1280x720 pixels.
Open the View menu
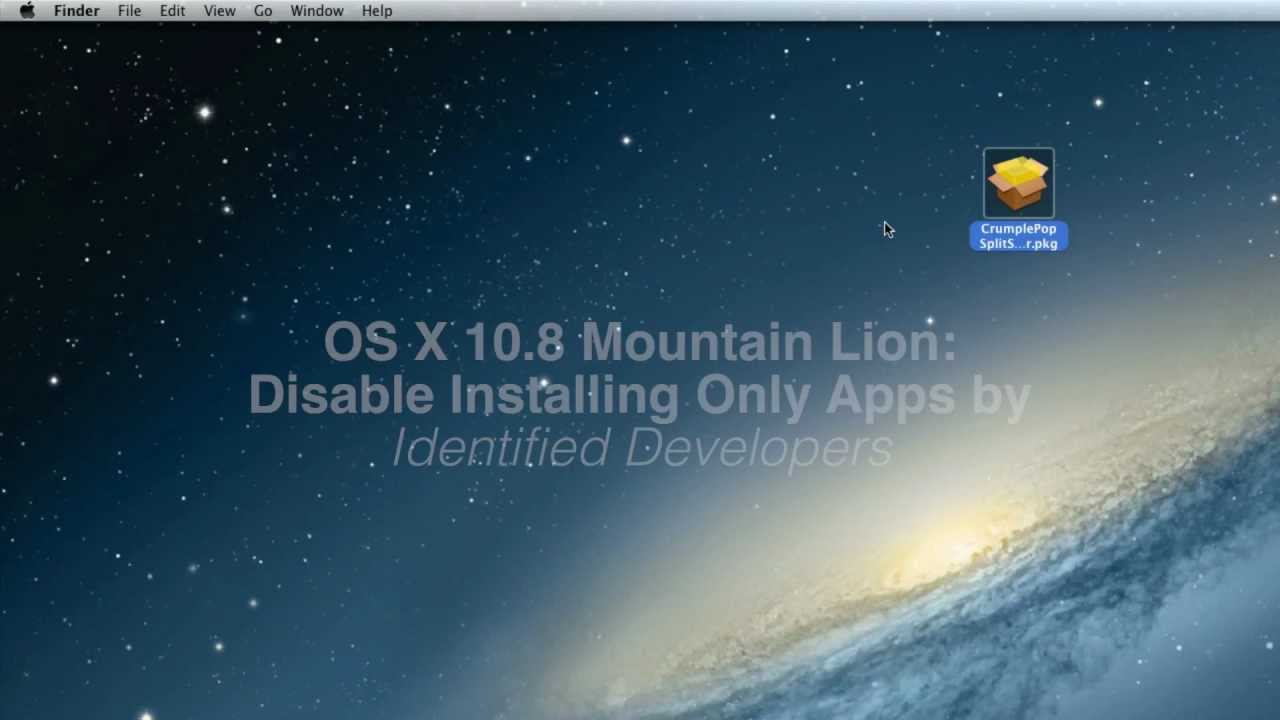coord(219,11)
